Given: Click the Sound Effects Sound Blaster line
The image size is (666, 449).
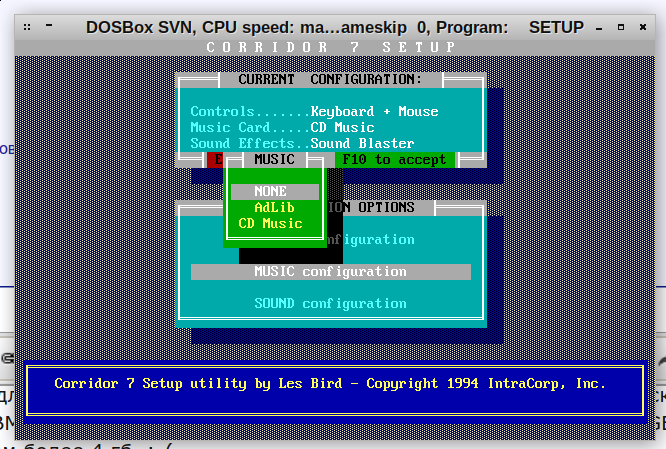Looking at the screenshot, I should point(302,144).
